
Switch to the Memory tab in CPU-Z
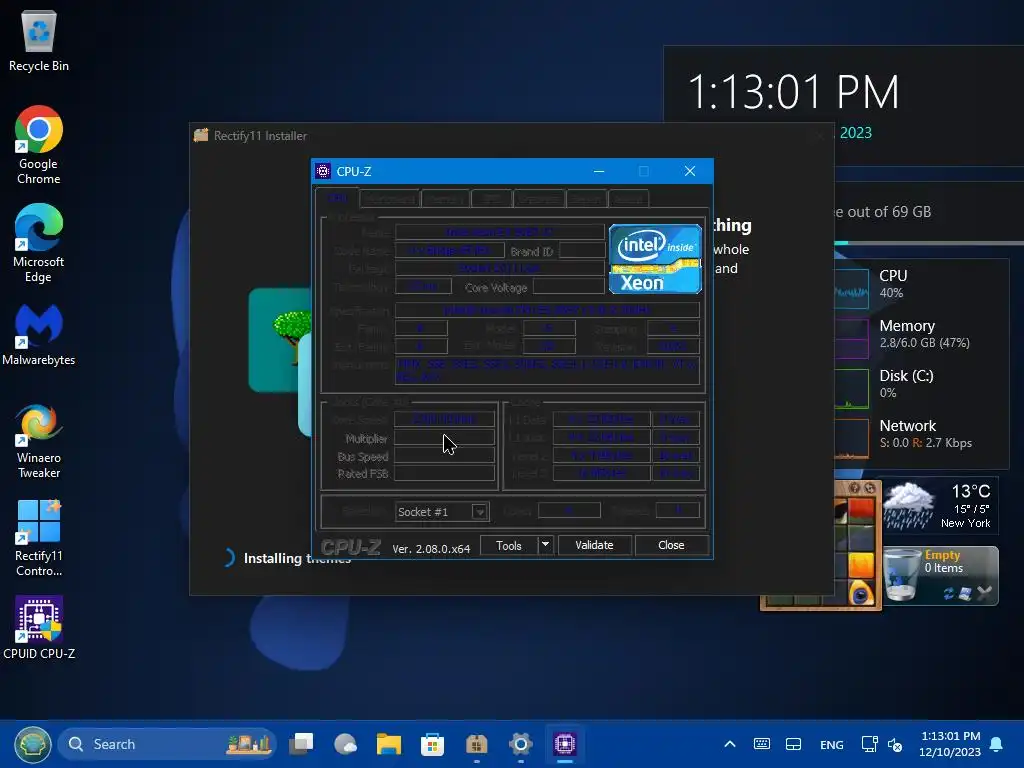(445, 199)
